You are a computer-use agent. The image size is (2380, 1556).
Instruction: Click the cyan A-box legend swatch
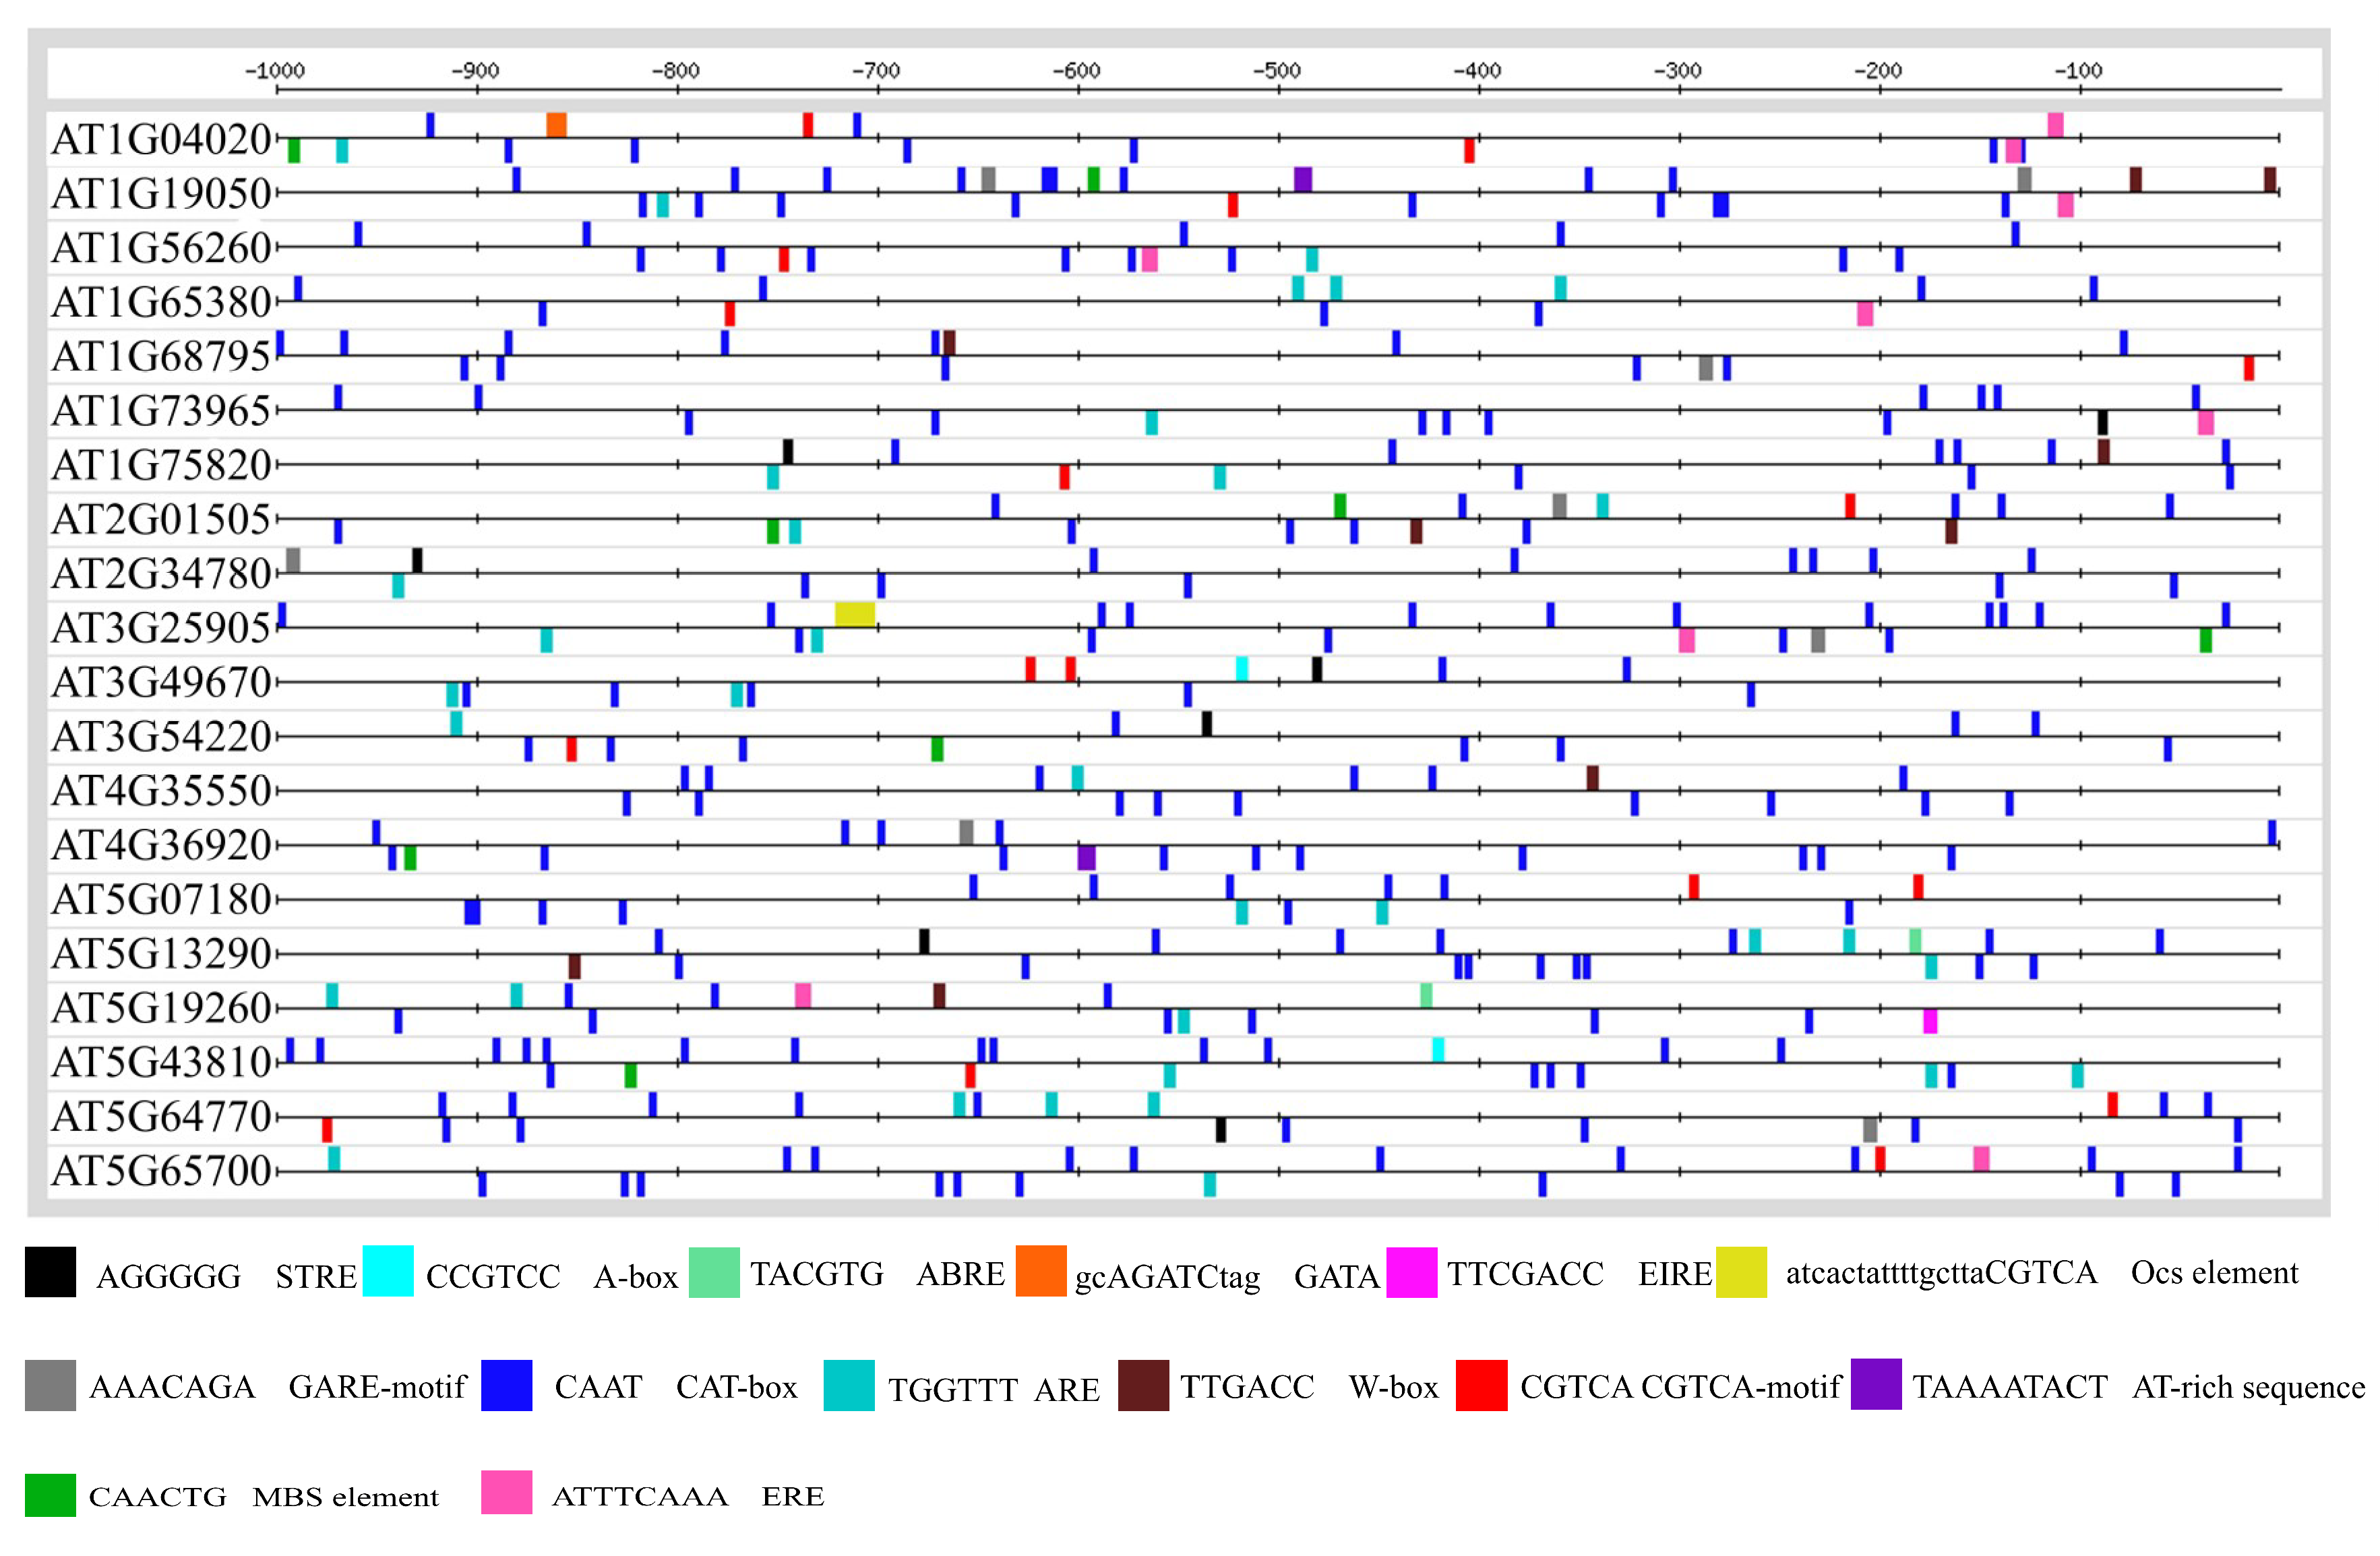[x=388, y=1272]
